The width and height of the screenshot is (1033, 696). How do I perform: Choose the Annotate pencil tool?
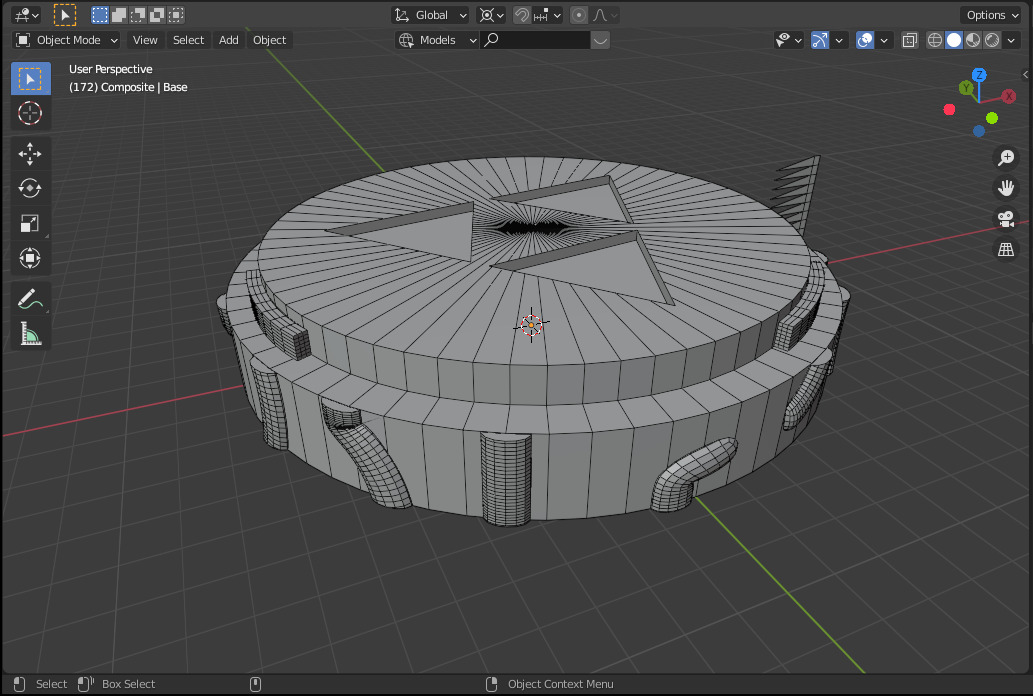(x=30, y=299)
